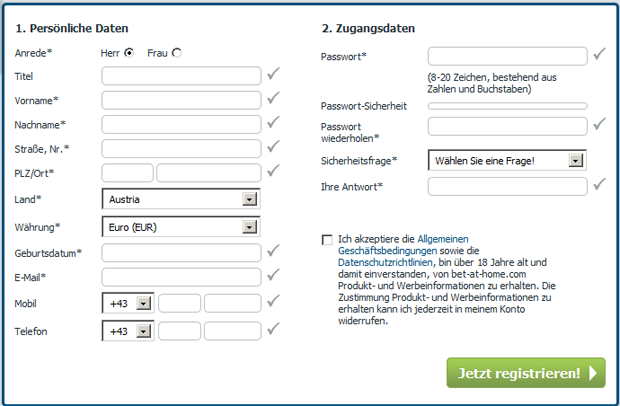Select the Frau radio button

tap(177, 53)
